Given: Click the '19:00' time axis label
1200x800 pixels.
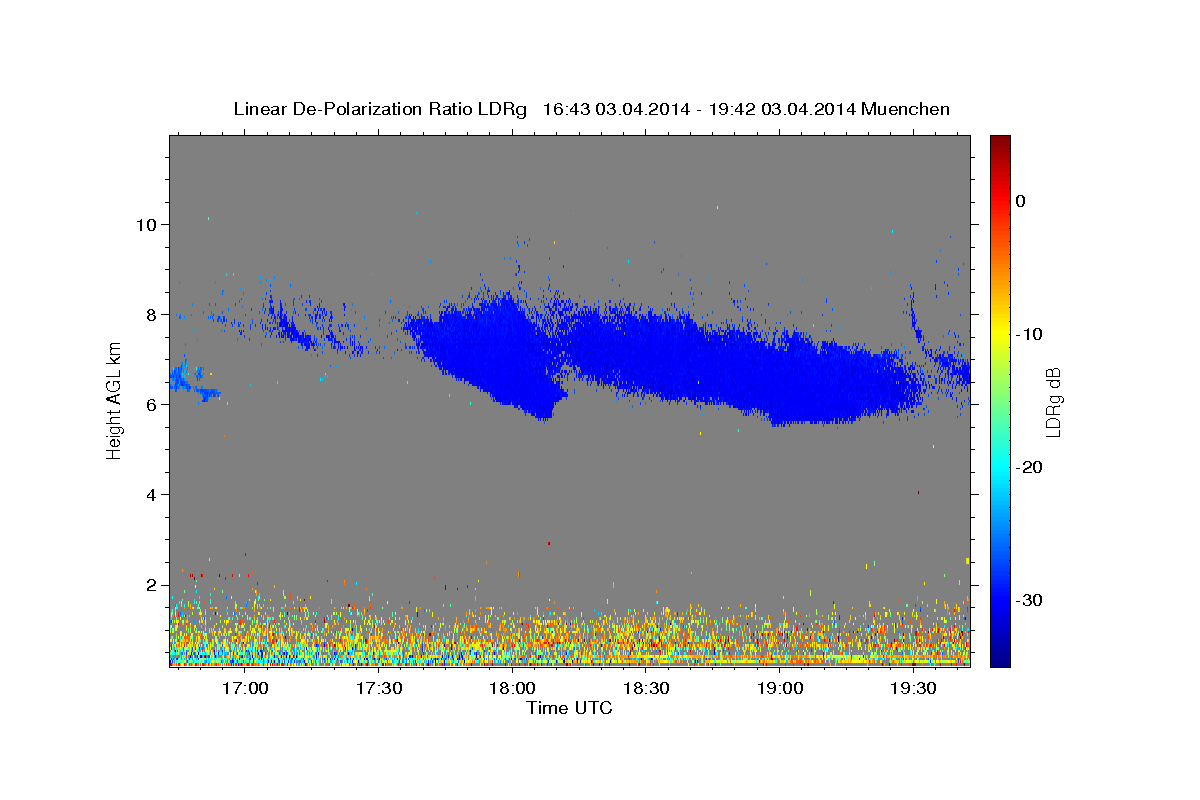Looking at the screenshot, I should pyautogui.click(x=780, y=688).
